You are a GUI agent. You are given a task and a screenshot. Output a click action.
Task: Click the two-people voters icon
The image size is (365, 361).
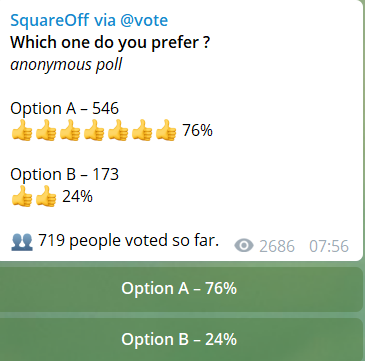(22, 241)
